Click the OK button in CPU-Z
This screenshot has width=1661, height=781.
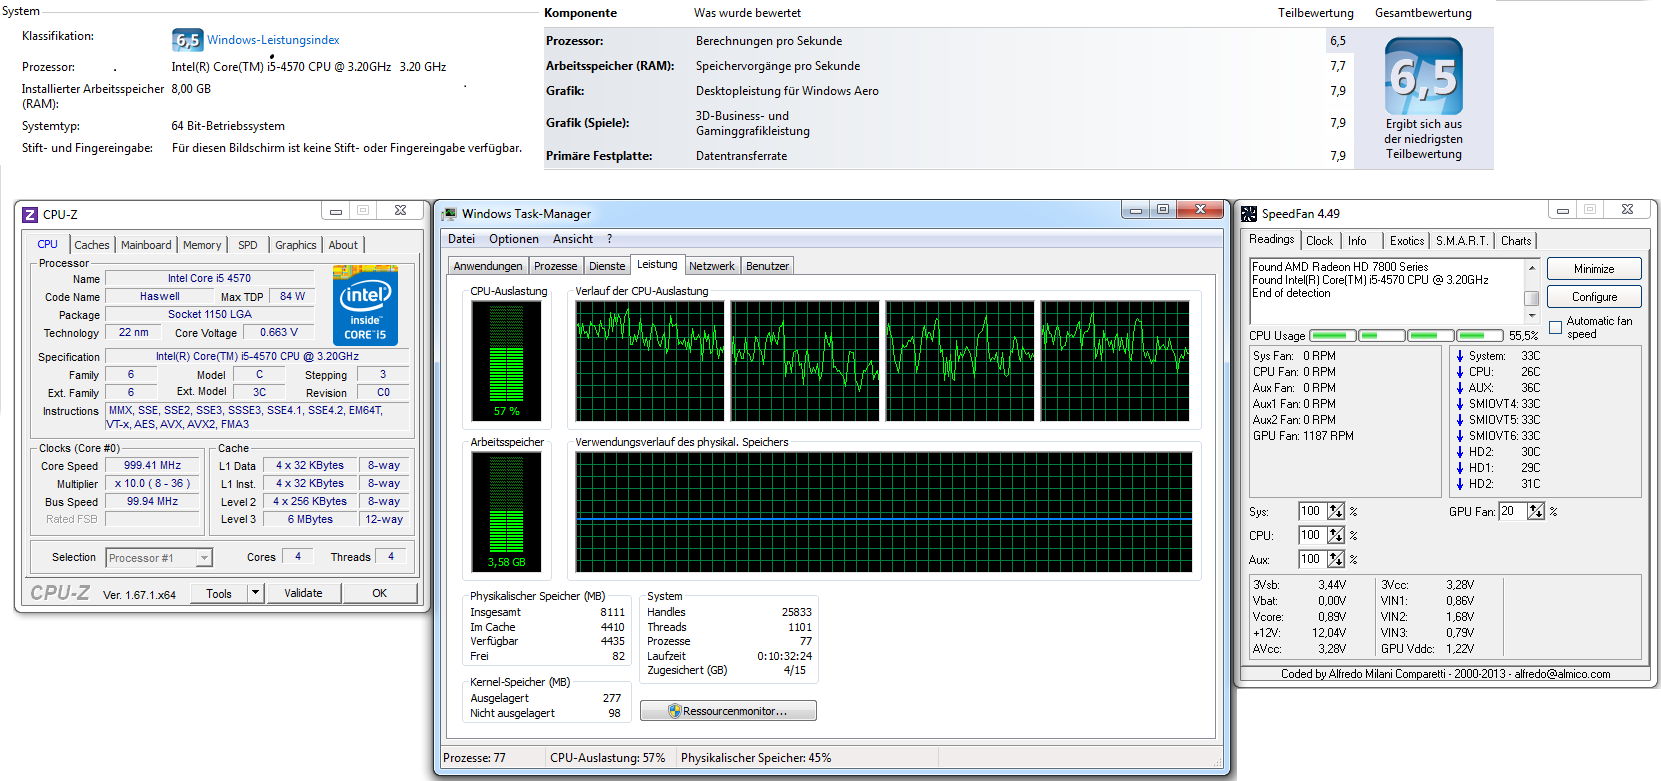(380, 593)
